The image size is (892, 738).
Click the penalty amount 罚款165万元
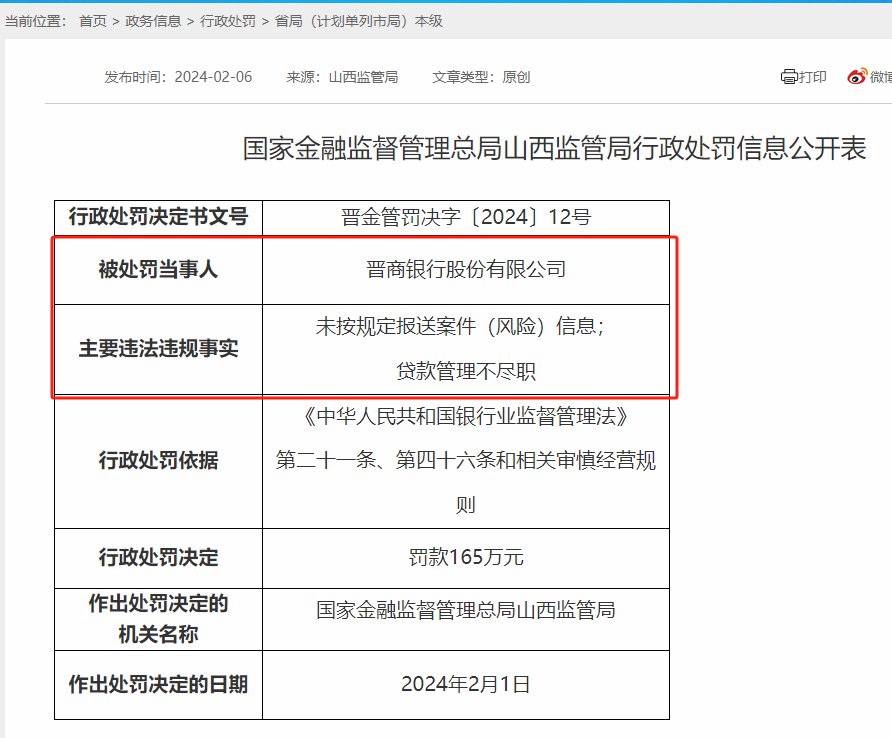tap(466, 557)
